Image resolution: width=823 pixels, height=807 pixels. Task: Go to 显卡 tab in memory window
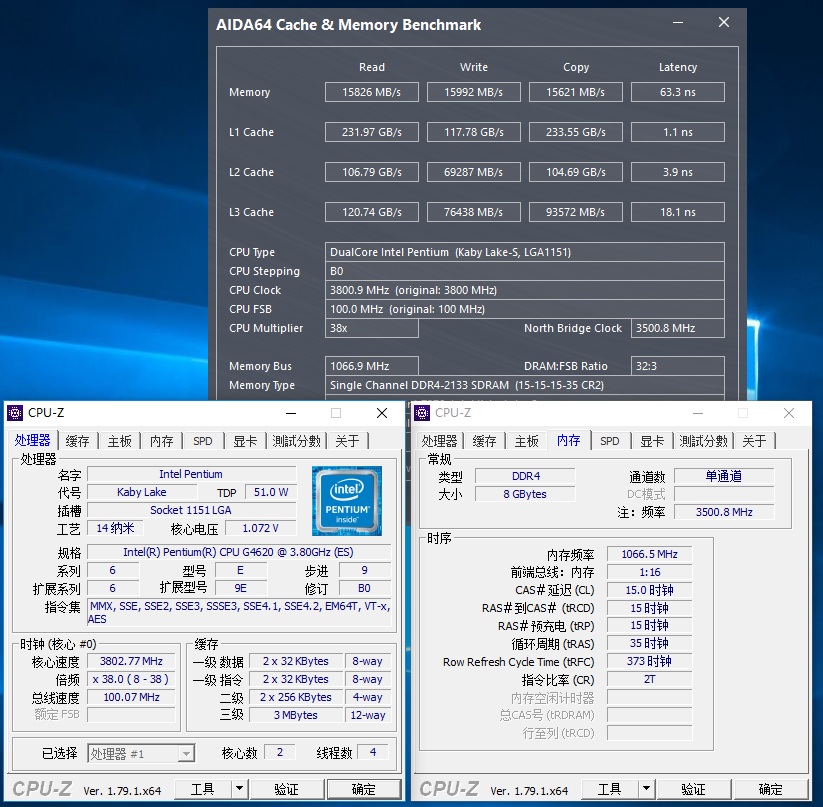652,441
